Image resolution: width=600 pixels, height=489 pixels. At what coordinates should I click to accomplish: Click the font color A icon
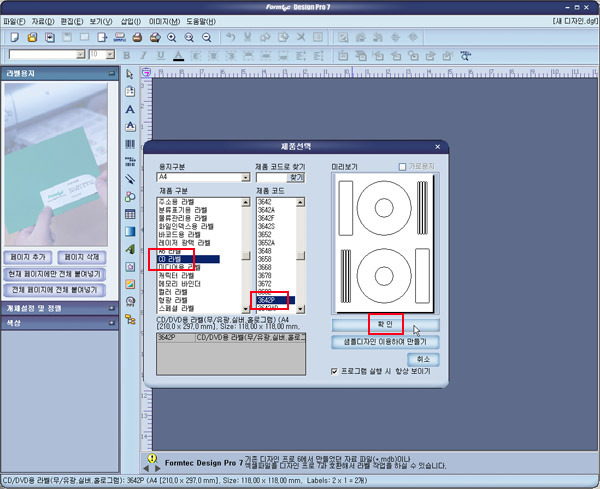tap(178, 56)
